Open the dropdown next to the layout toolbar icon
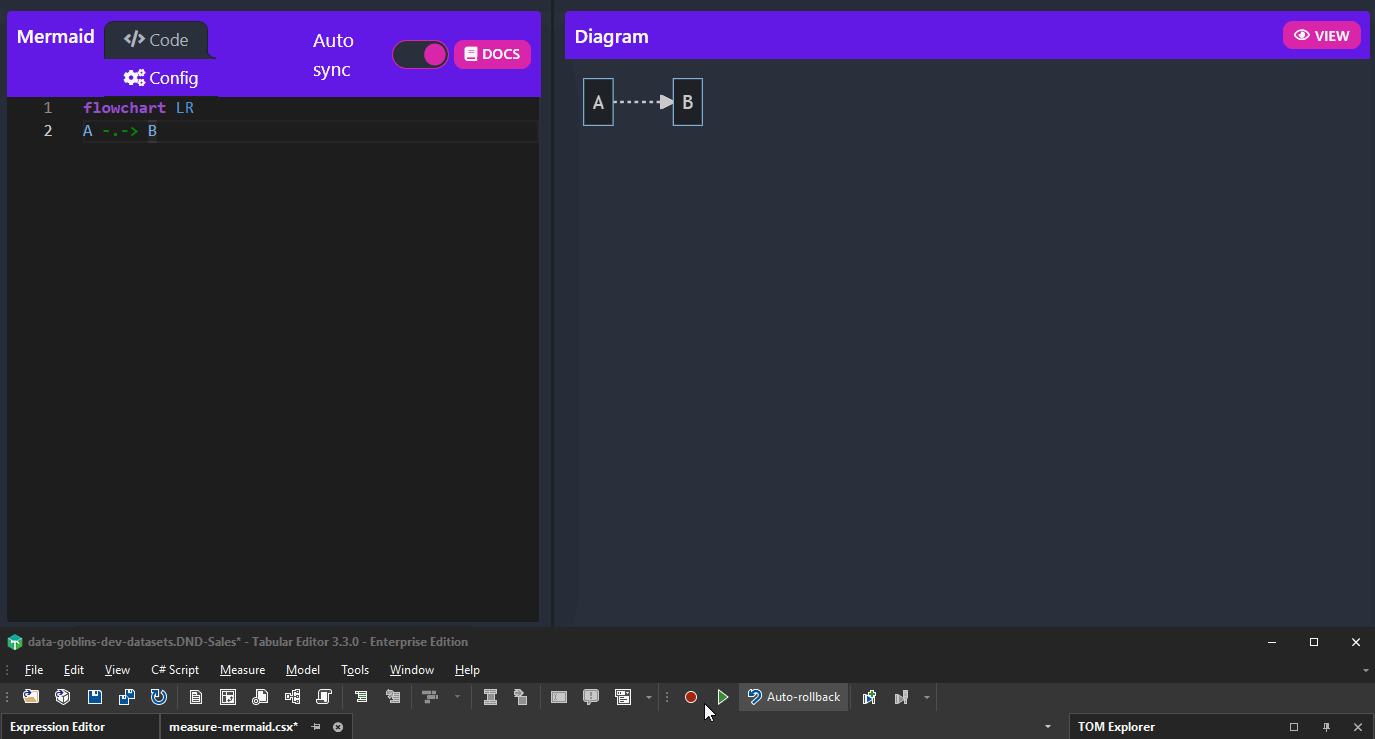This screenshot has width=1375, height=739. point(457,697)
